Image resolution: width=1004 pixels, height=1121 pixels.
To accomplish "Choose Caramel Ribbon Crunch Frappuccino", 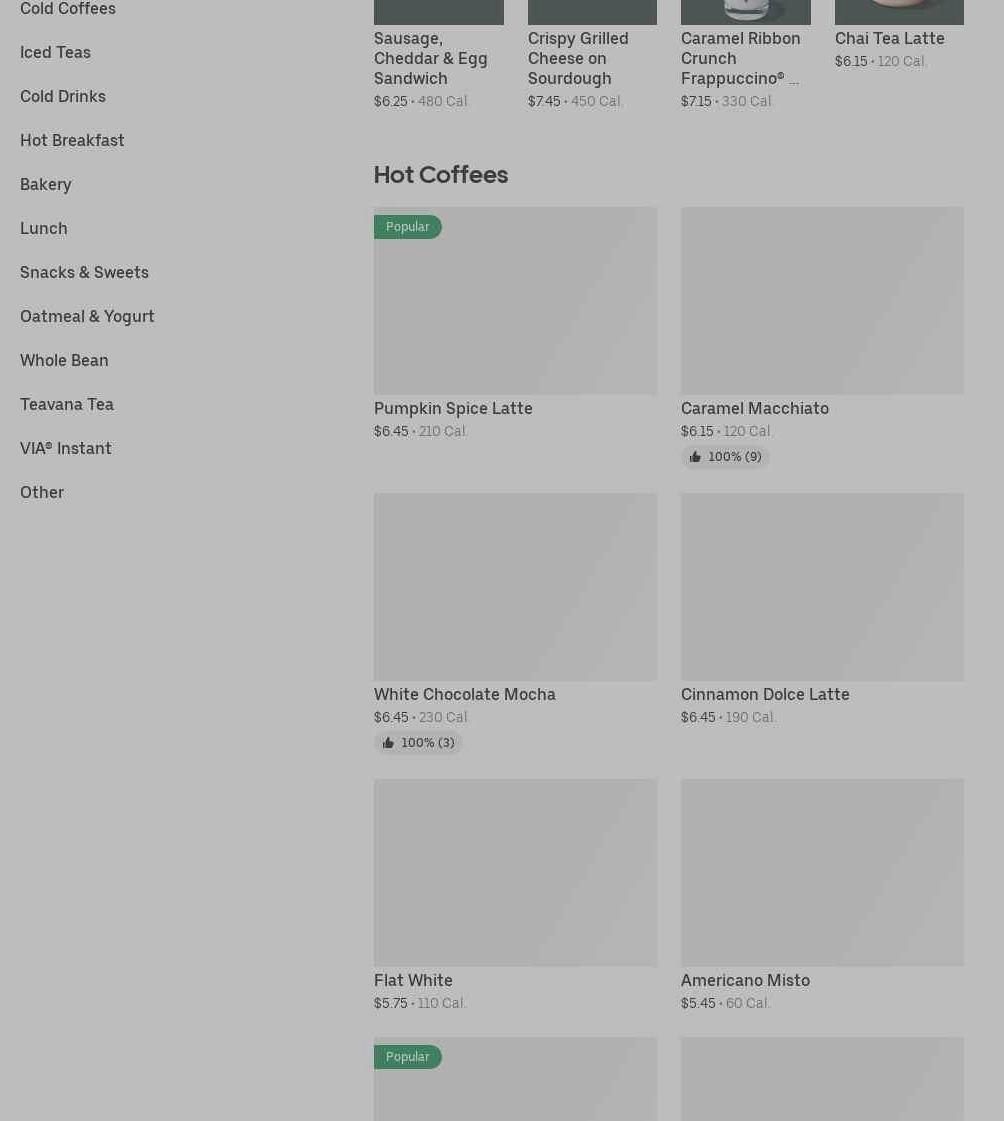I will 740,58.
